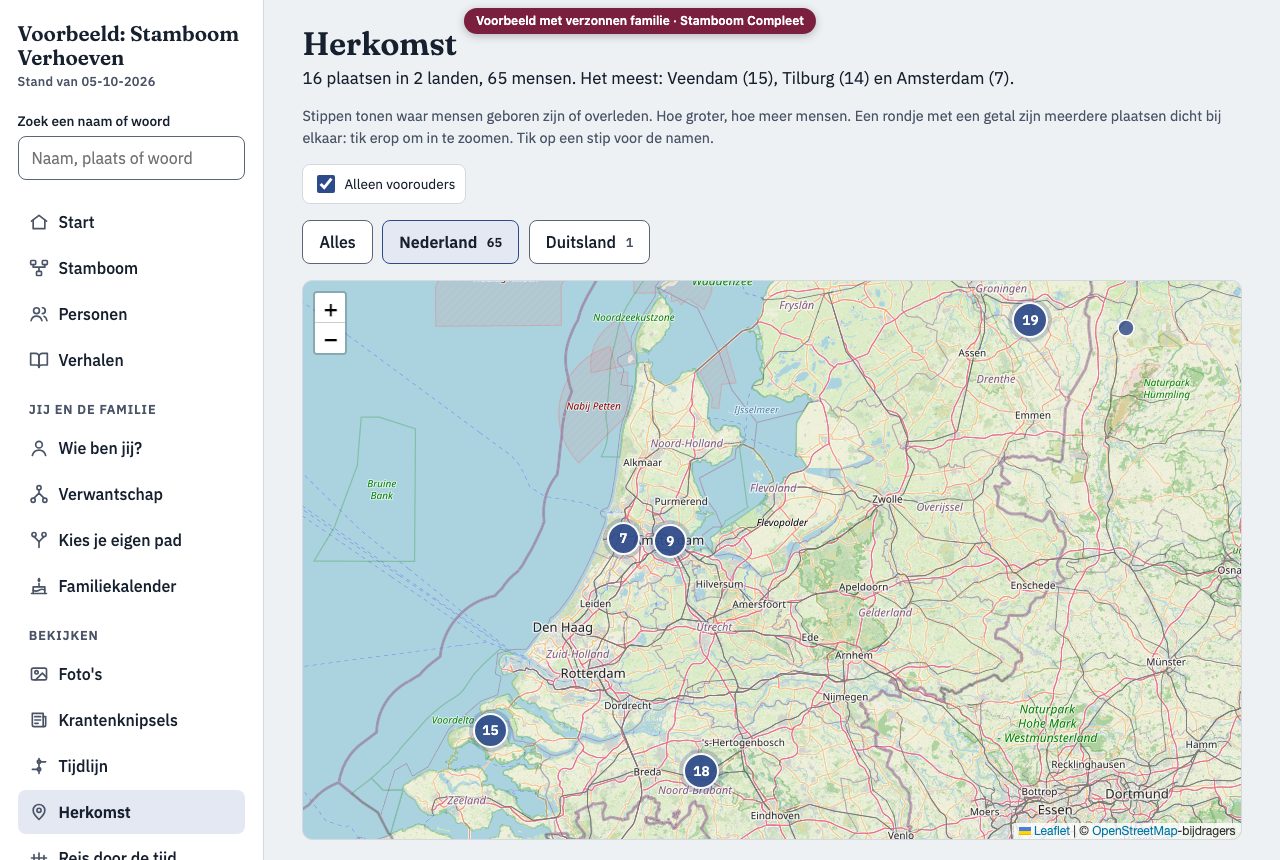Image resolution: width=1280 pixels, height=860 pixels.
Task: Open the Verhalen book icon
Action: [39, 360]
